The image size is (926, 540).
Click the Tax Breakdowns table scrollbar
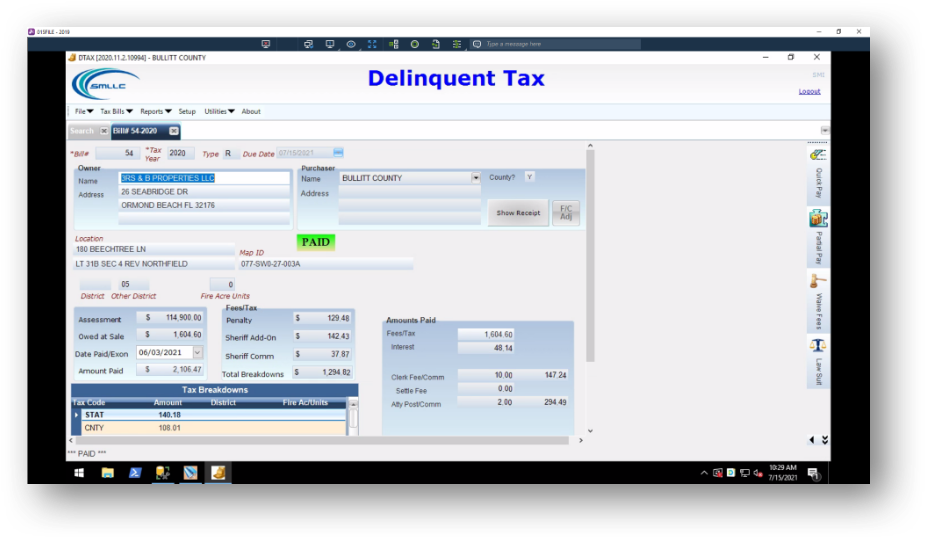point(353,418)
